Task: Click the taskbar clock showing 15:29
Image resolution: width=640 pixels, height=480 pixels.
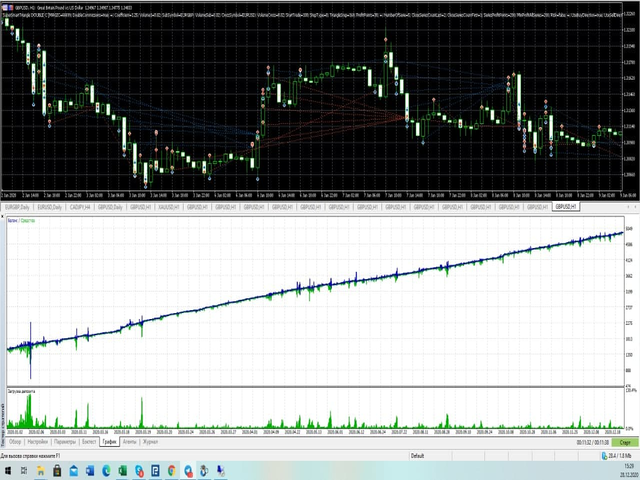Action: [x=629, y=466]
